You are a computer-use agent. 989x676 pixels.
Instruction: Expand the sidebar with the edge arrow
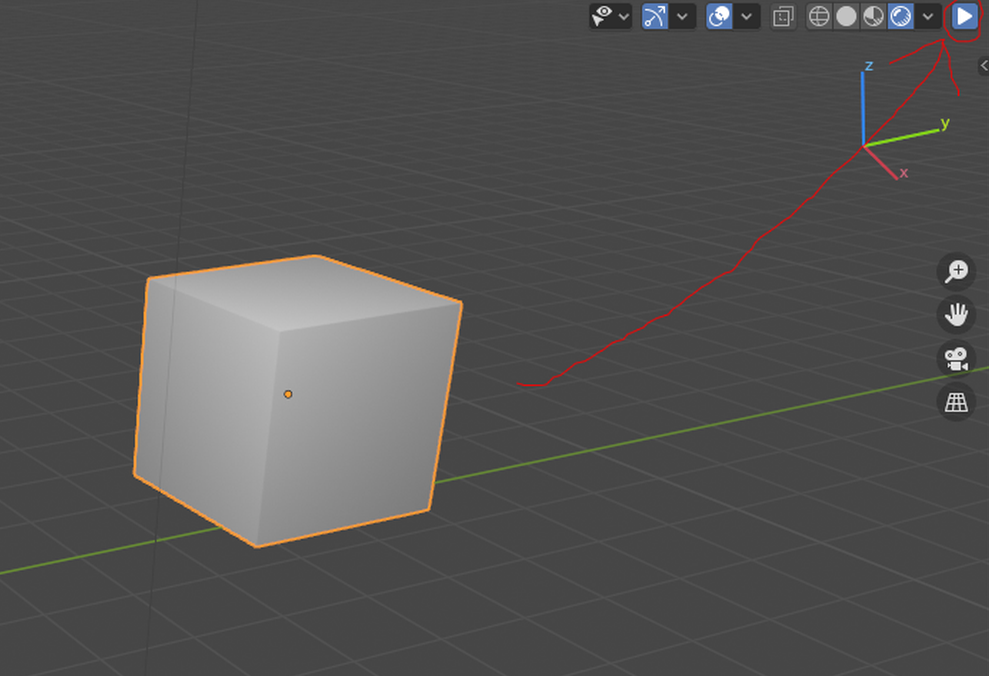(x=983, y=66)
